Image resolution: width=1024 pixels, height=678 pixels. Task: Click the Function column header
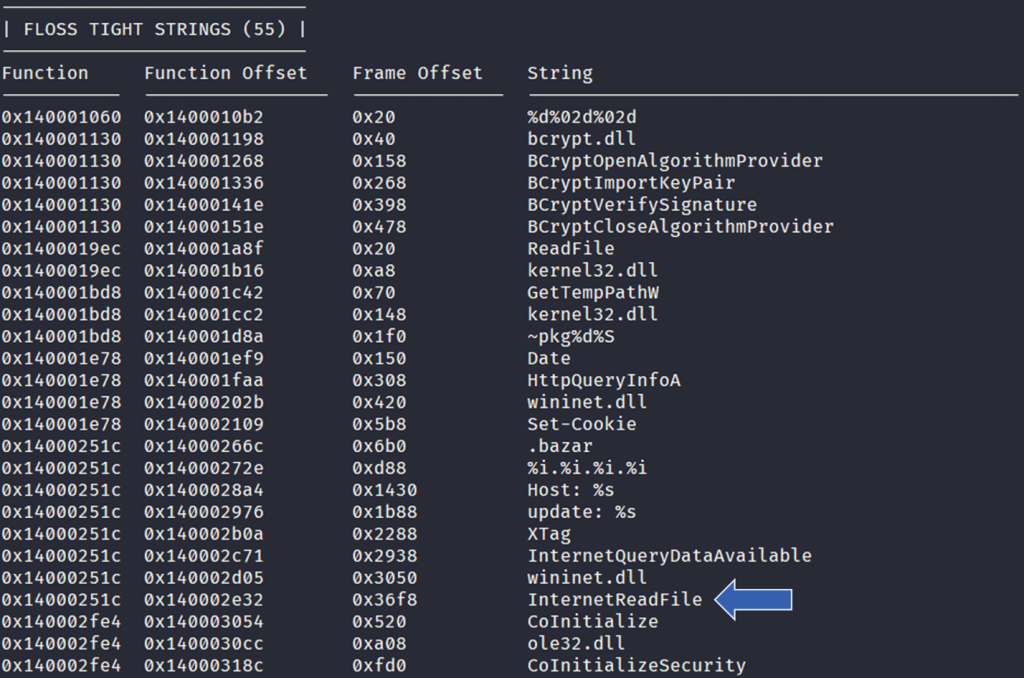pos(45,73)
